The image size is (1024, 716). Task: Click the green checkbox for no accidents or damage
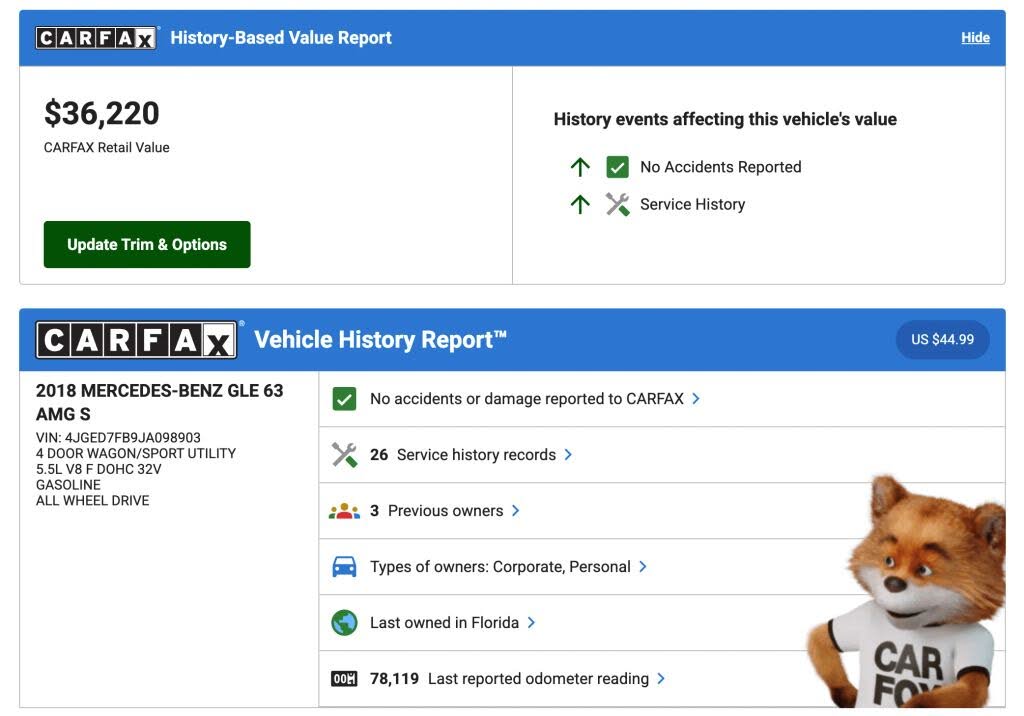[x=344, y=399]
